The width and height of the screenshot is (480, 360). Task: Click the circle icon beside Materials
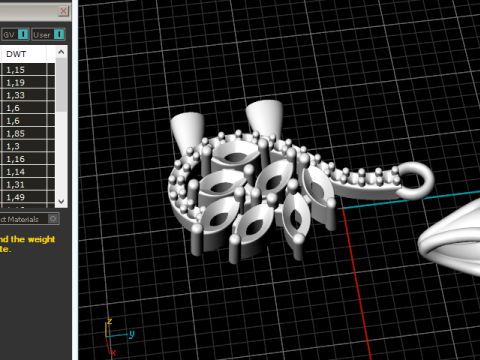[x=53, y=219]
